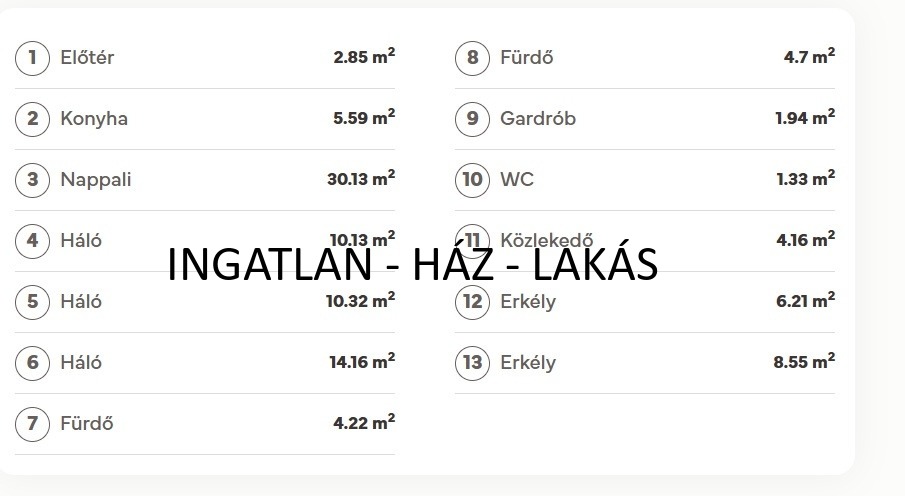905x496 pixels.
Task: Select the number 13 circle icon
Action: (x=472, y=362)
